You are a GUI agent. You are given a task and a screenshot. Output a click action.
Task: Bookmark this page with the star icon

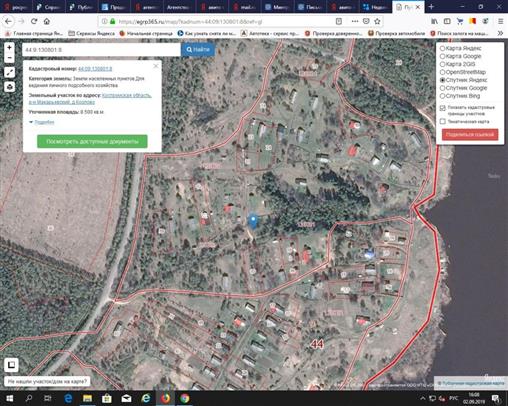[377, 21]
